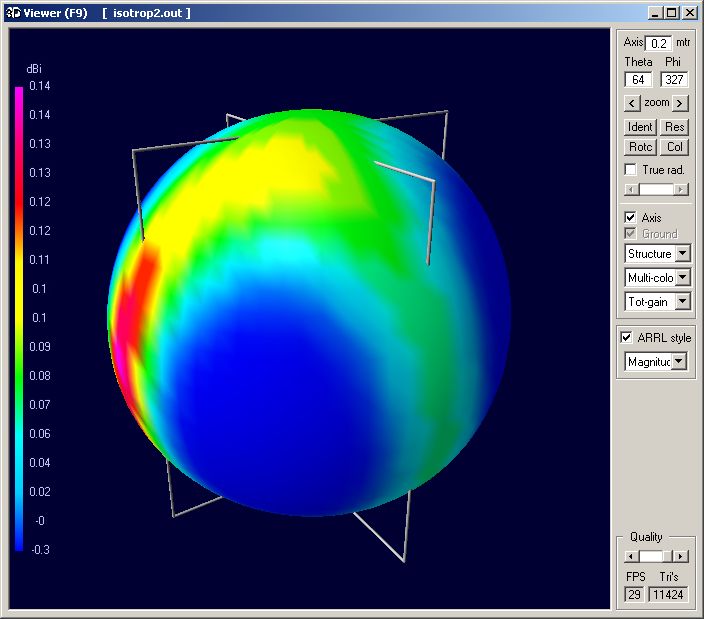Click left arrow of the Quality slider
The image size is (704, 619).
(x=631, y=556)
